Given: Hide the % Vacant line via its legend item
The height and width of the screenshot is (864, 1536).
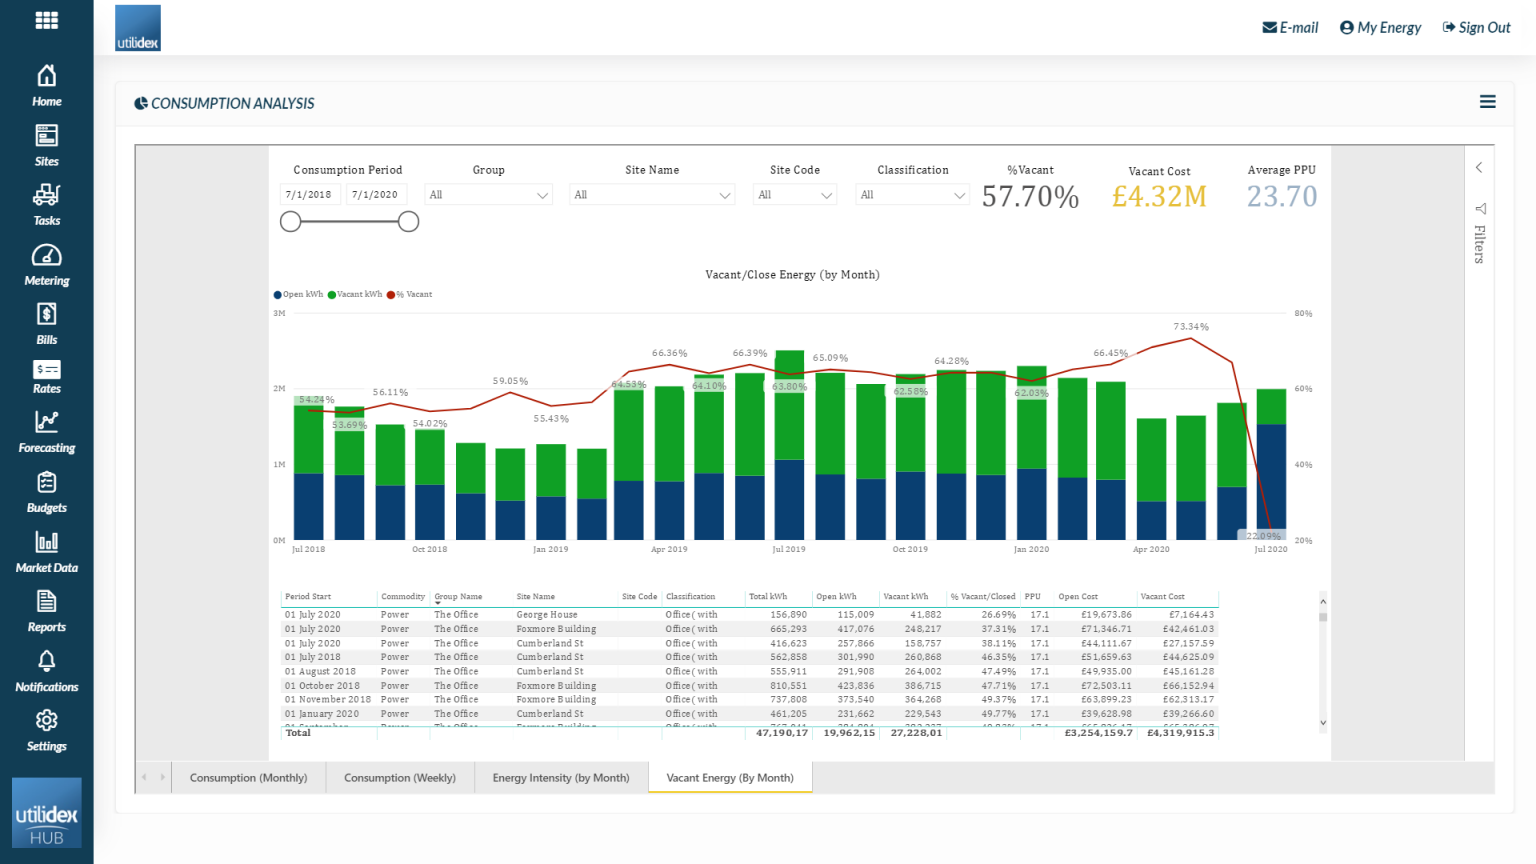Looking at the screenshot, I should point(412,294).
